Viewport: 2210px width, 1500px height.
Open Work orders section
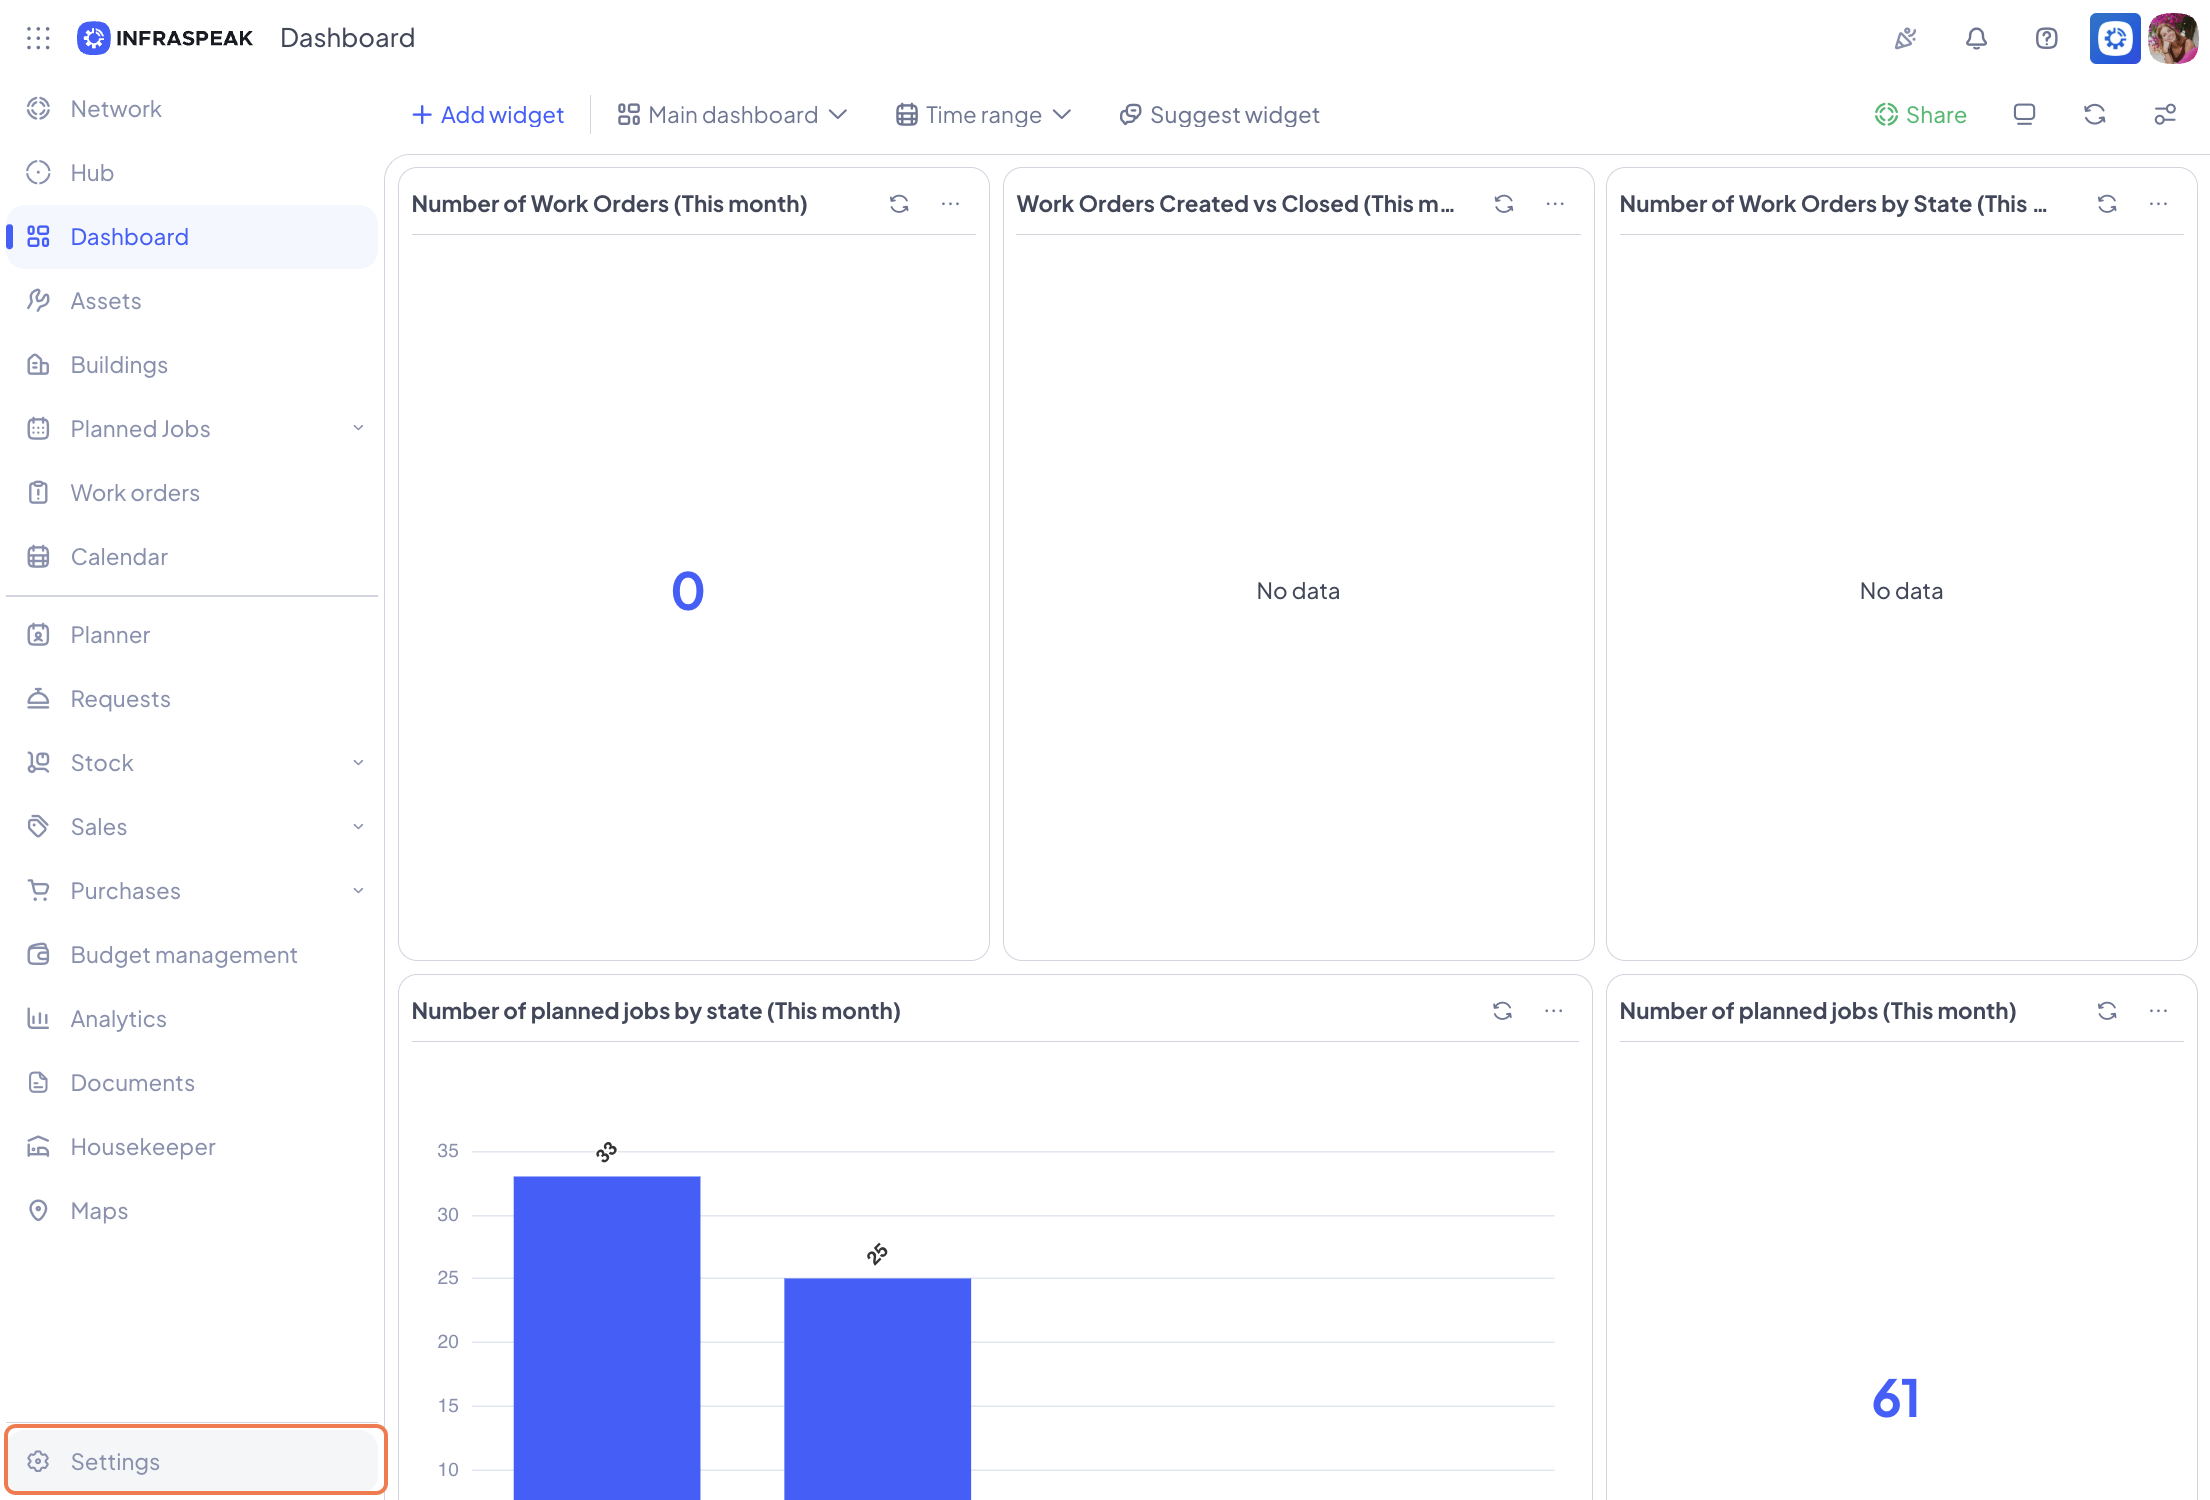[x=192, y=493]
